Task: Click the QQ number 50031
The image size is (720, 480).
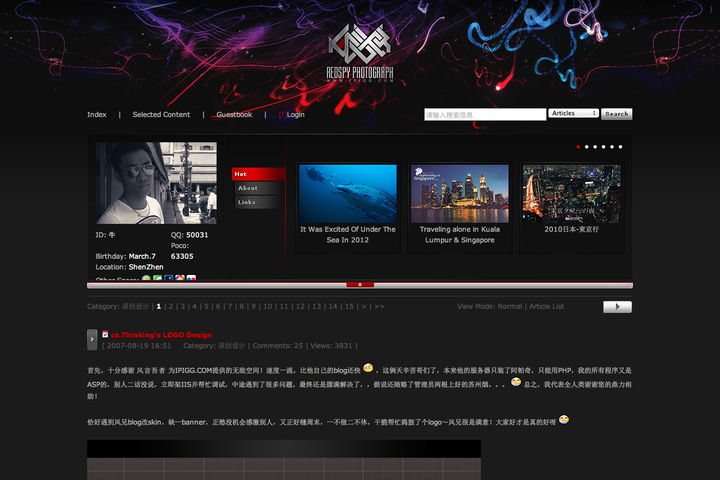Action: pyautogui.click(x=197, y=235)
